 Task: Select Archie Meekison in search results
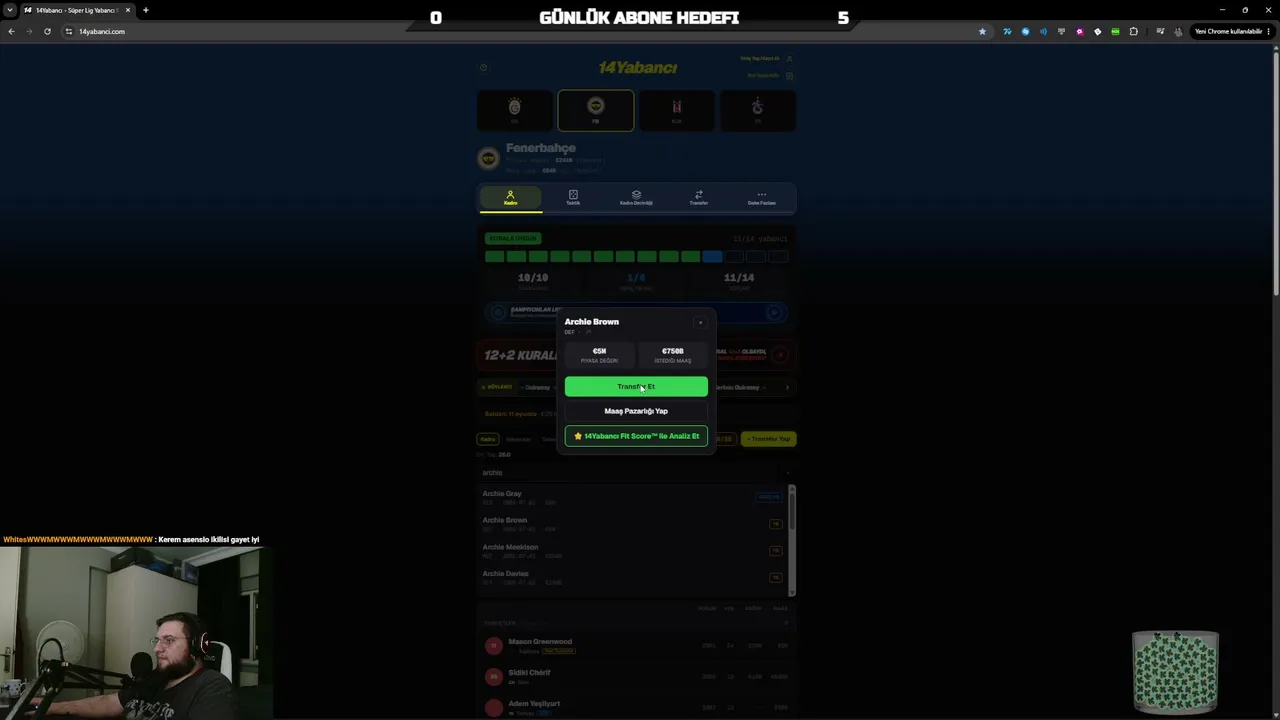point(632,551)
